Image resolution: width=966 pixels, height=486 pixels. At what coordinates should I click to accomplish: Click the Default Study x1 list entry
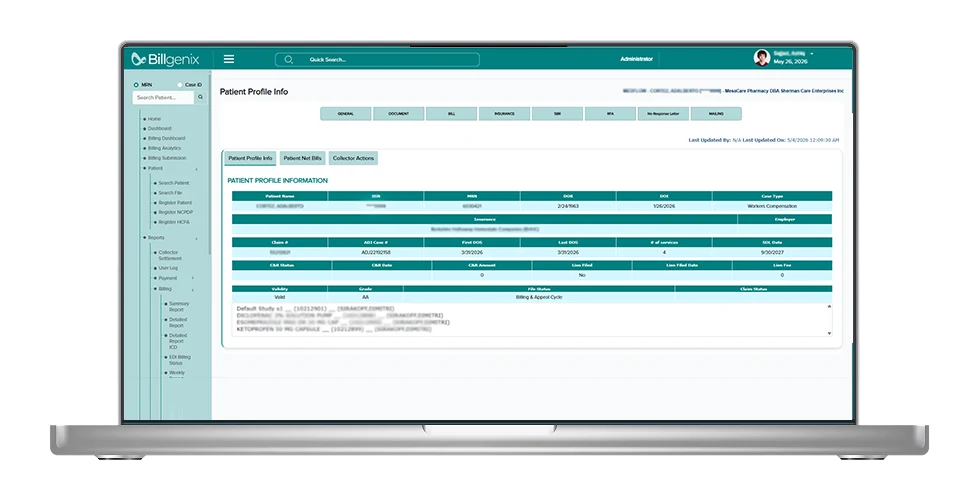pos(316,309)
